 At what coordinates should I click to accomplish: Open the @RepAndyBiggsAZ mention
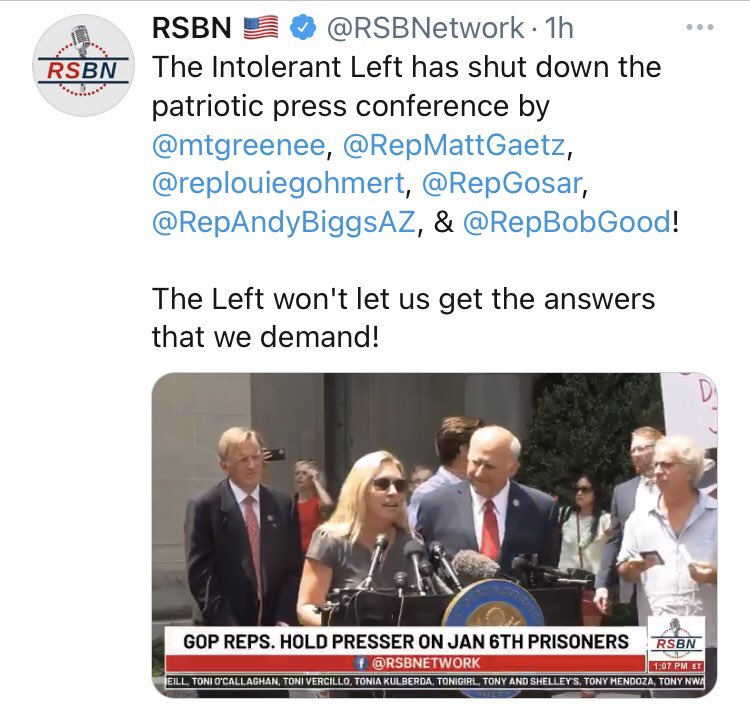284,222
